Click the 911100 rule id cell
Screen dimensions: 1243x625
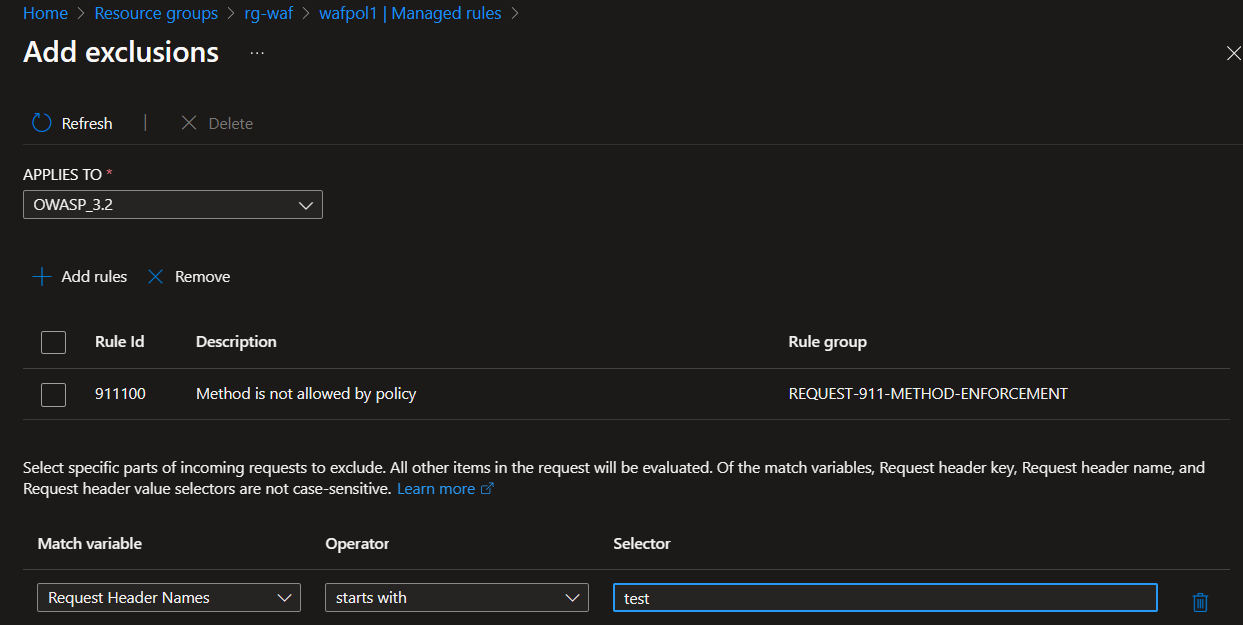(x=120, y=394)
